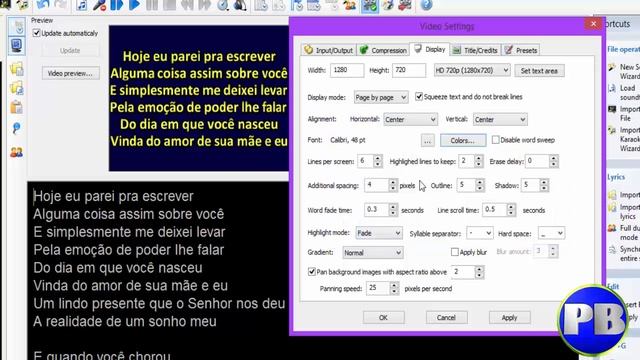Click the blue step-play toolbar icon

[117, 5]
